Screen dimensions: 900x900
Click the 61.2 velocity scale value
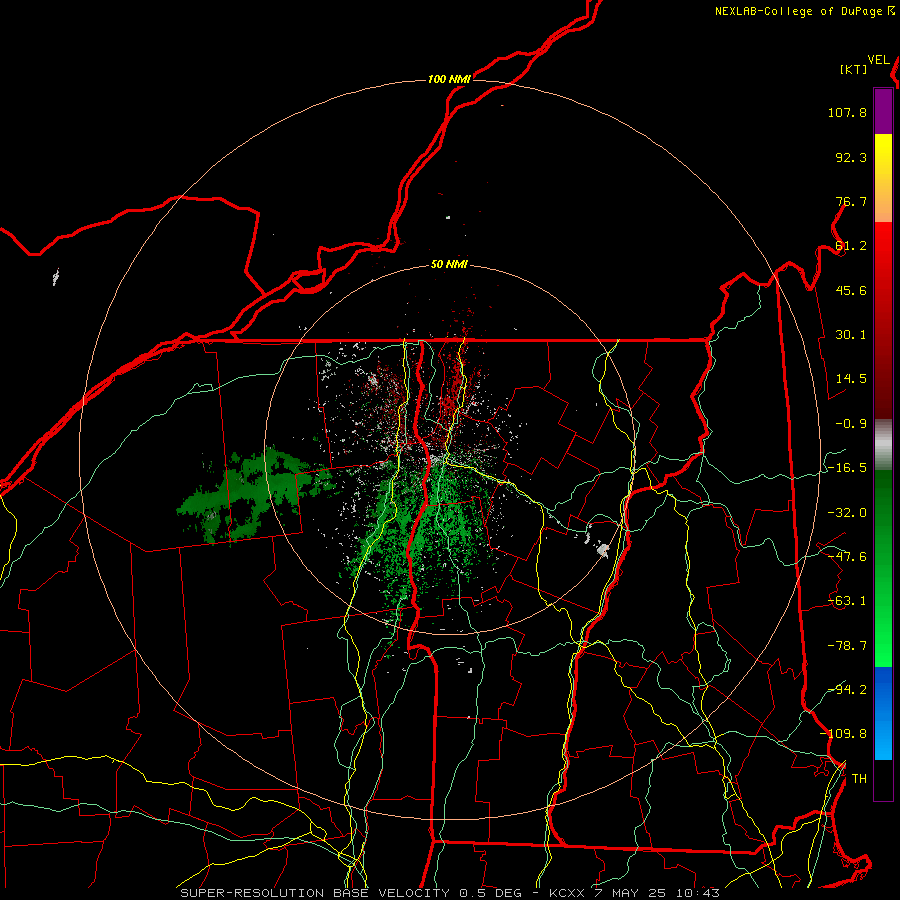[x=851, y=246]
